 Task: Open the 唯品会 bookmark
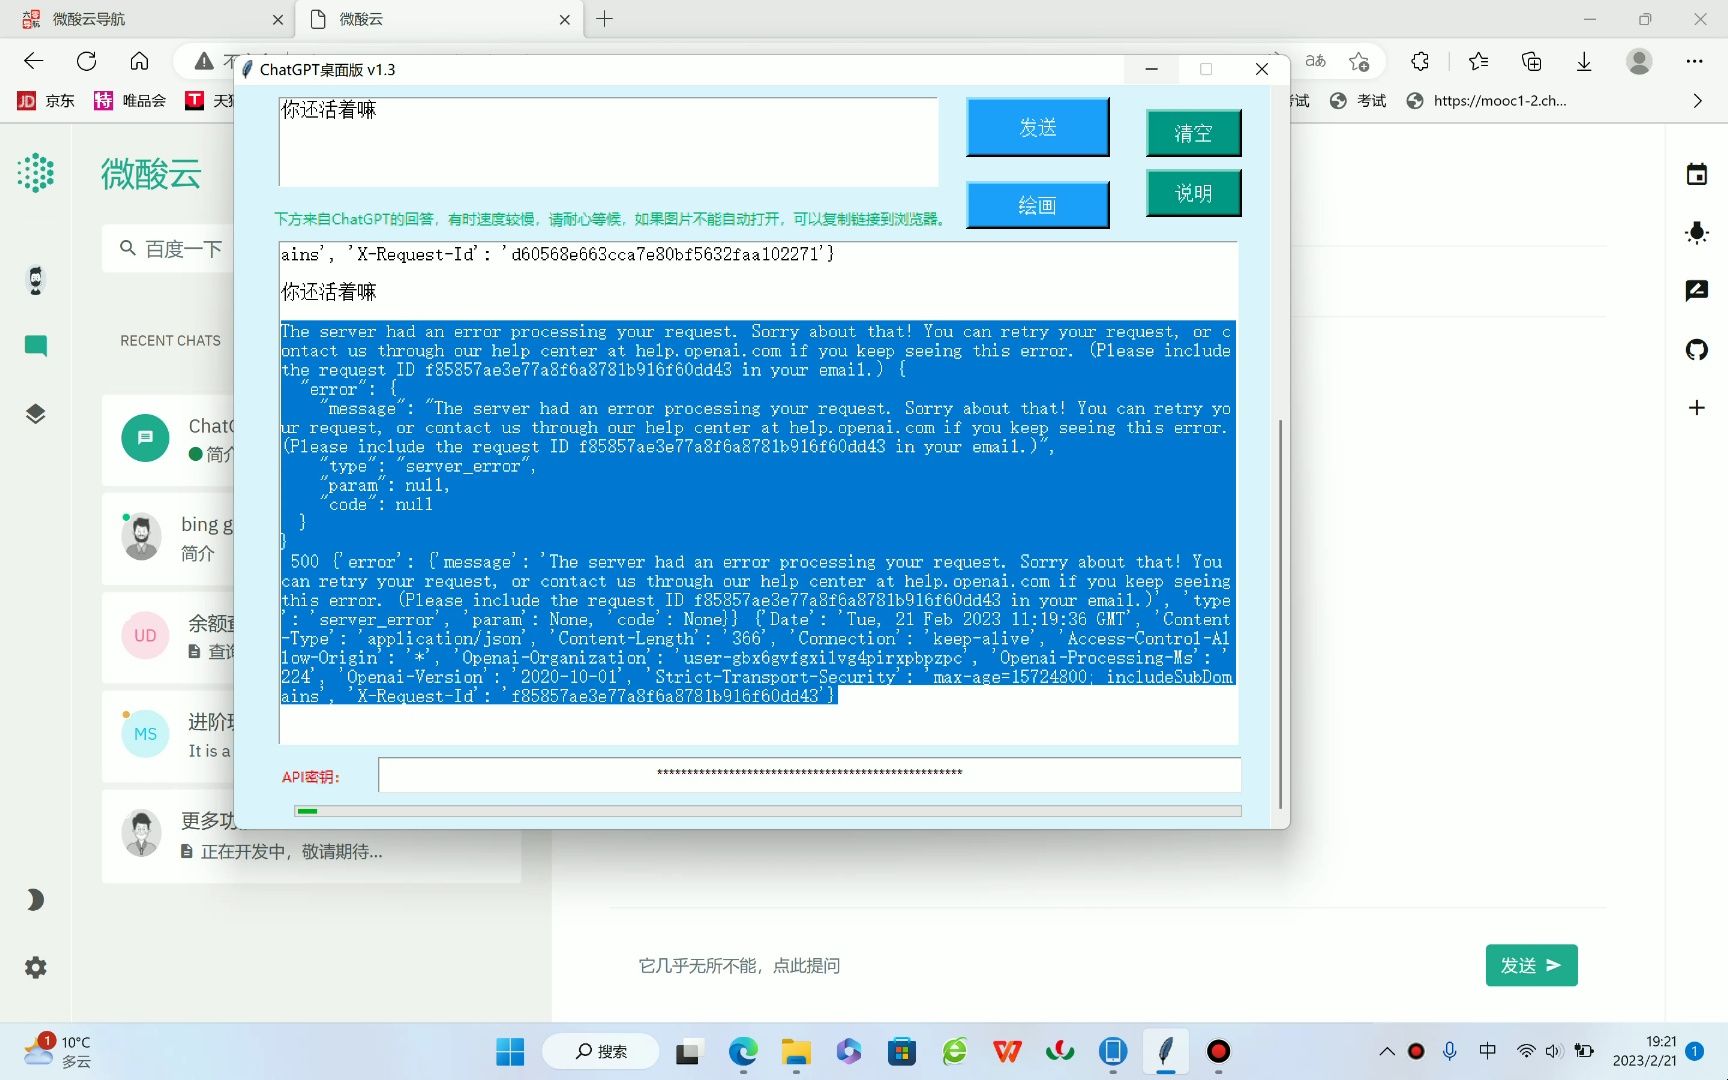(x=130, y=100)
